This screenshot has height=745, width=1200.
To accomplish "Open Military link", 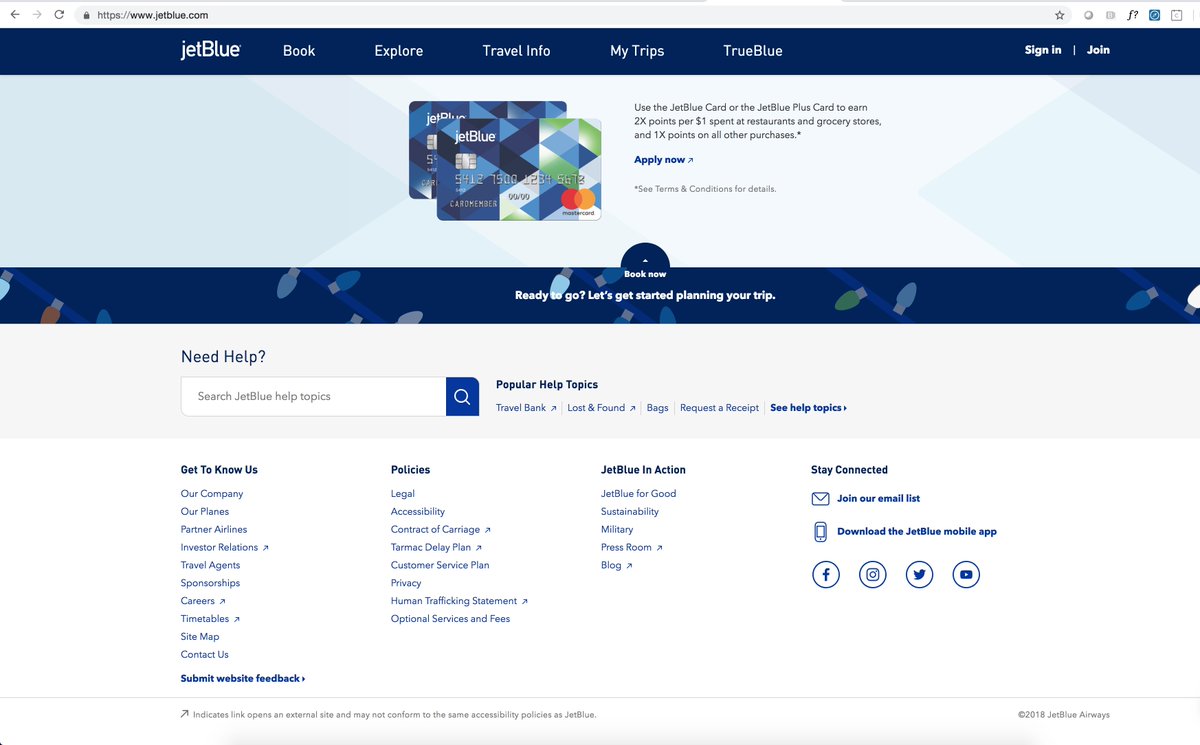I will pyautogui.click(x=617, y=530).
